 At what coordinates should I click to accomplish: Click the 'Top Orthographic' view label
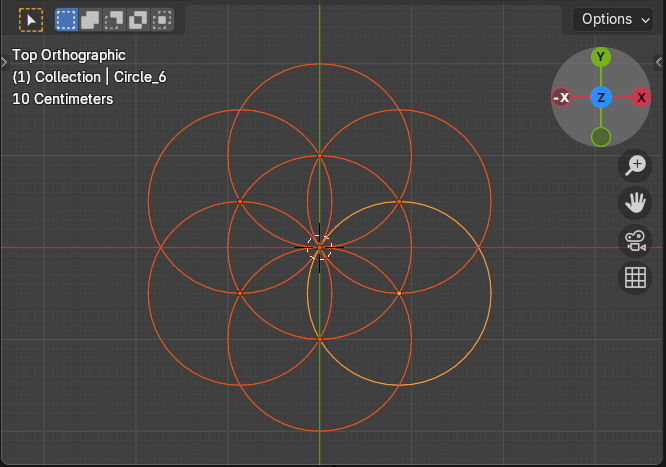(x=69, y=55)
